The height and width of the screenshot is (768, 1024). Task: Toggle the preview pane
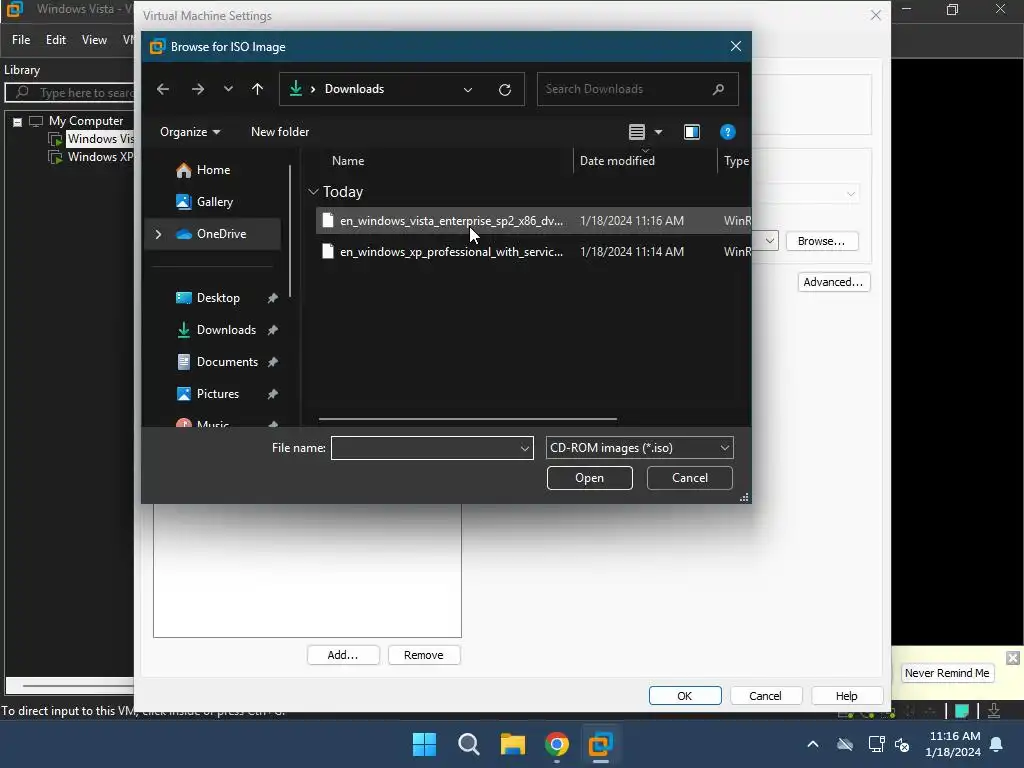pos(692,132)
